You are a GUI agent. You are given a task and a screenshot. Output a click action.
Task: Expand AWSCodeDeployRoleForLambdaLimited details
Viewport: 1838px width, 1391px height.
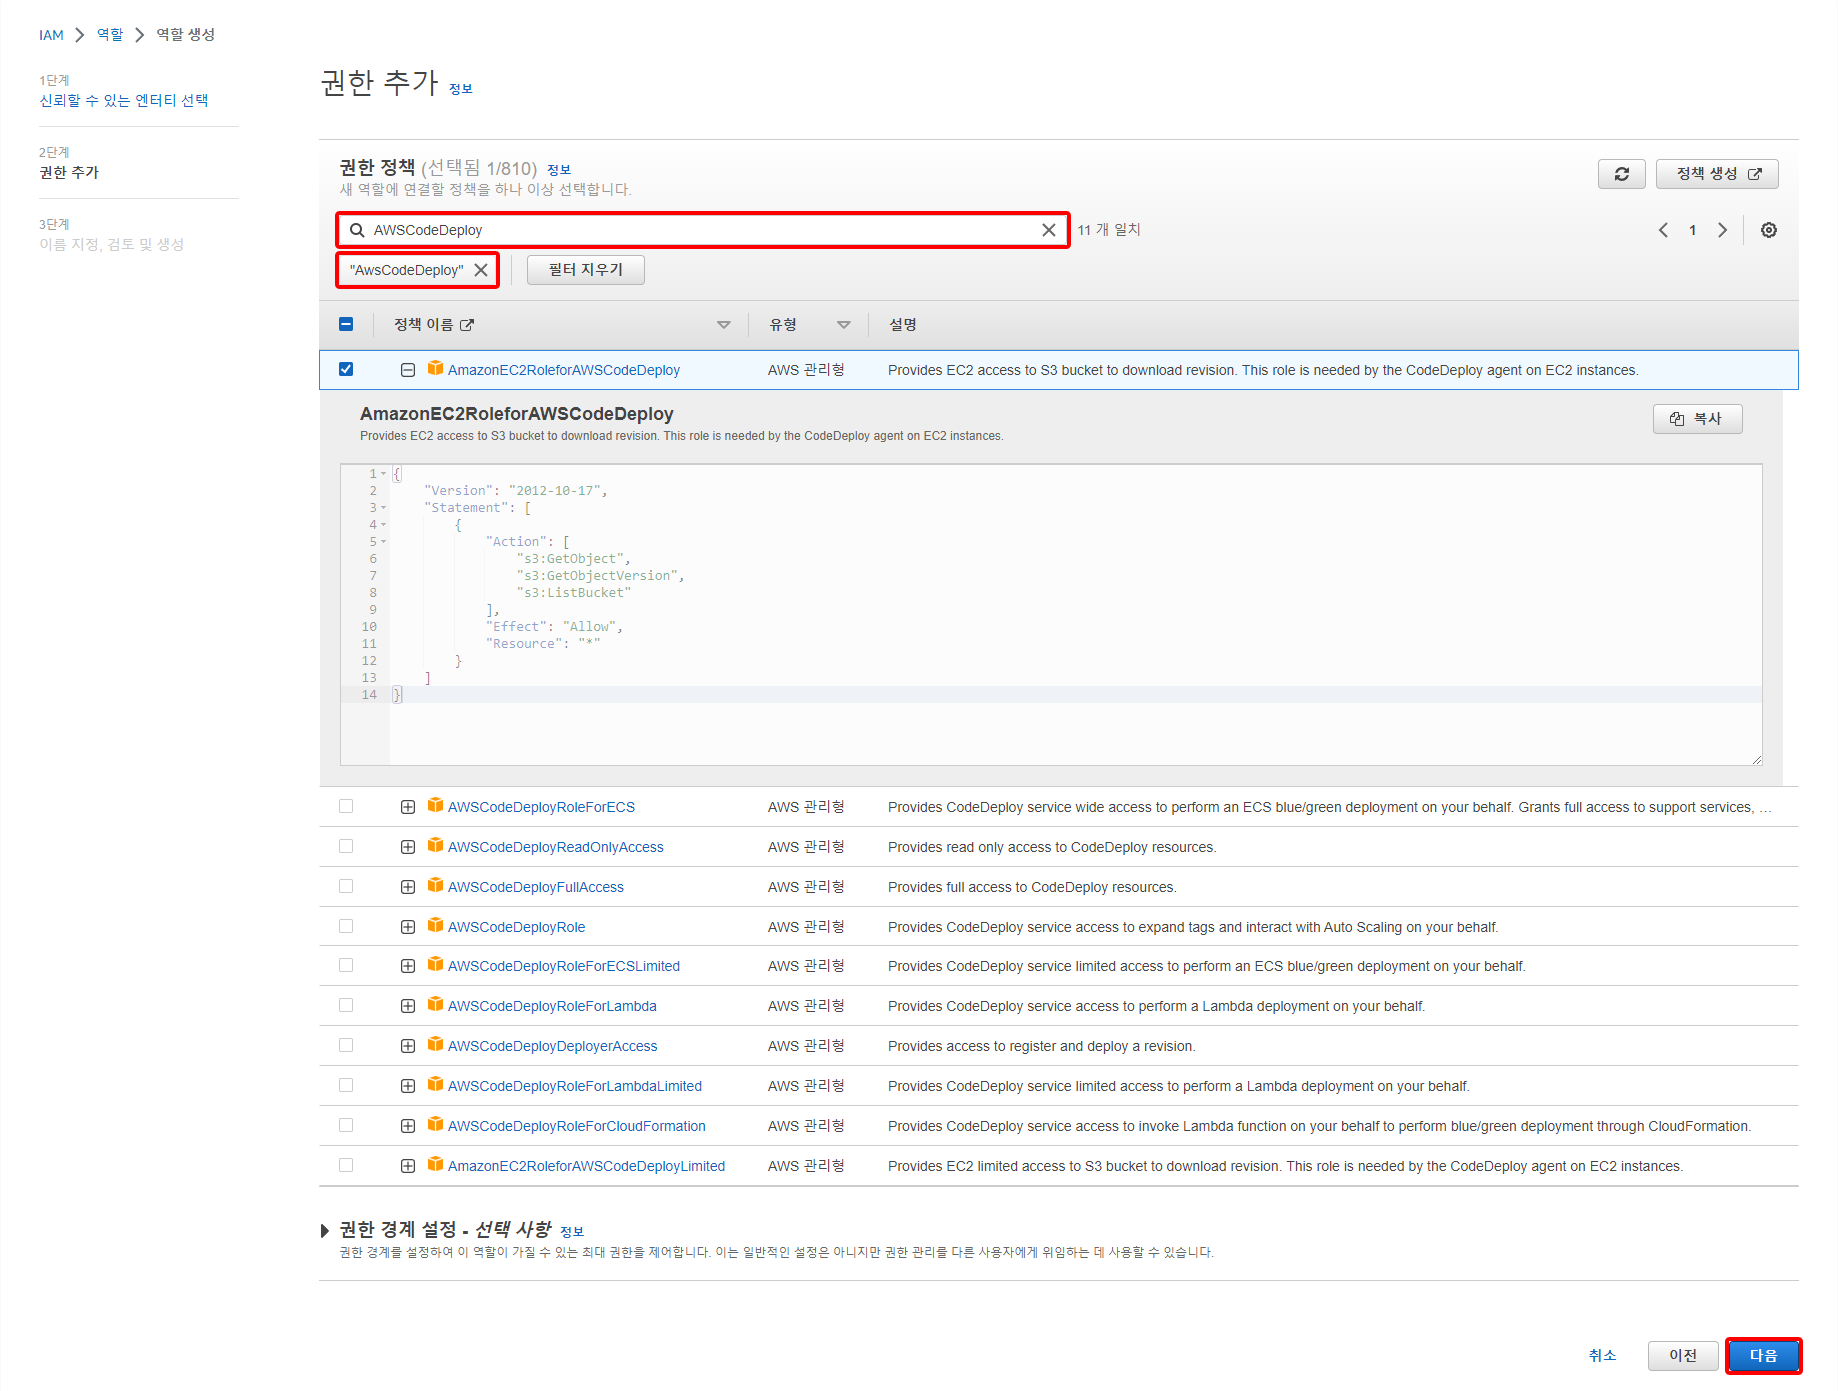pos(408,1086)
